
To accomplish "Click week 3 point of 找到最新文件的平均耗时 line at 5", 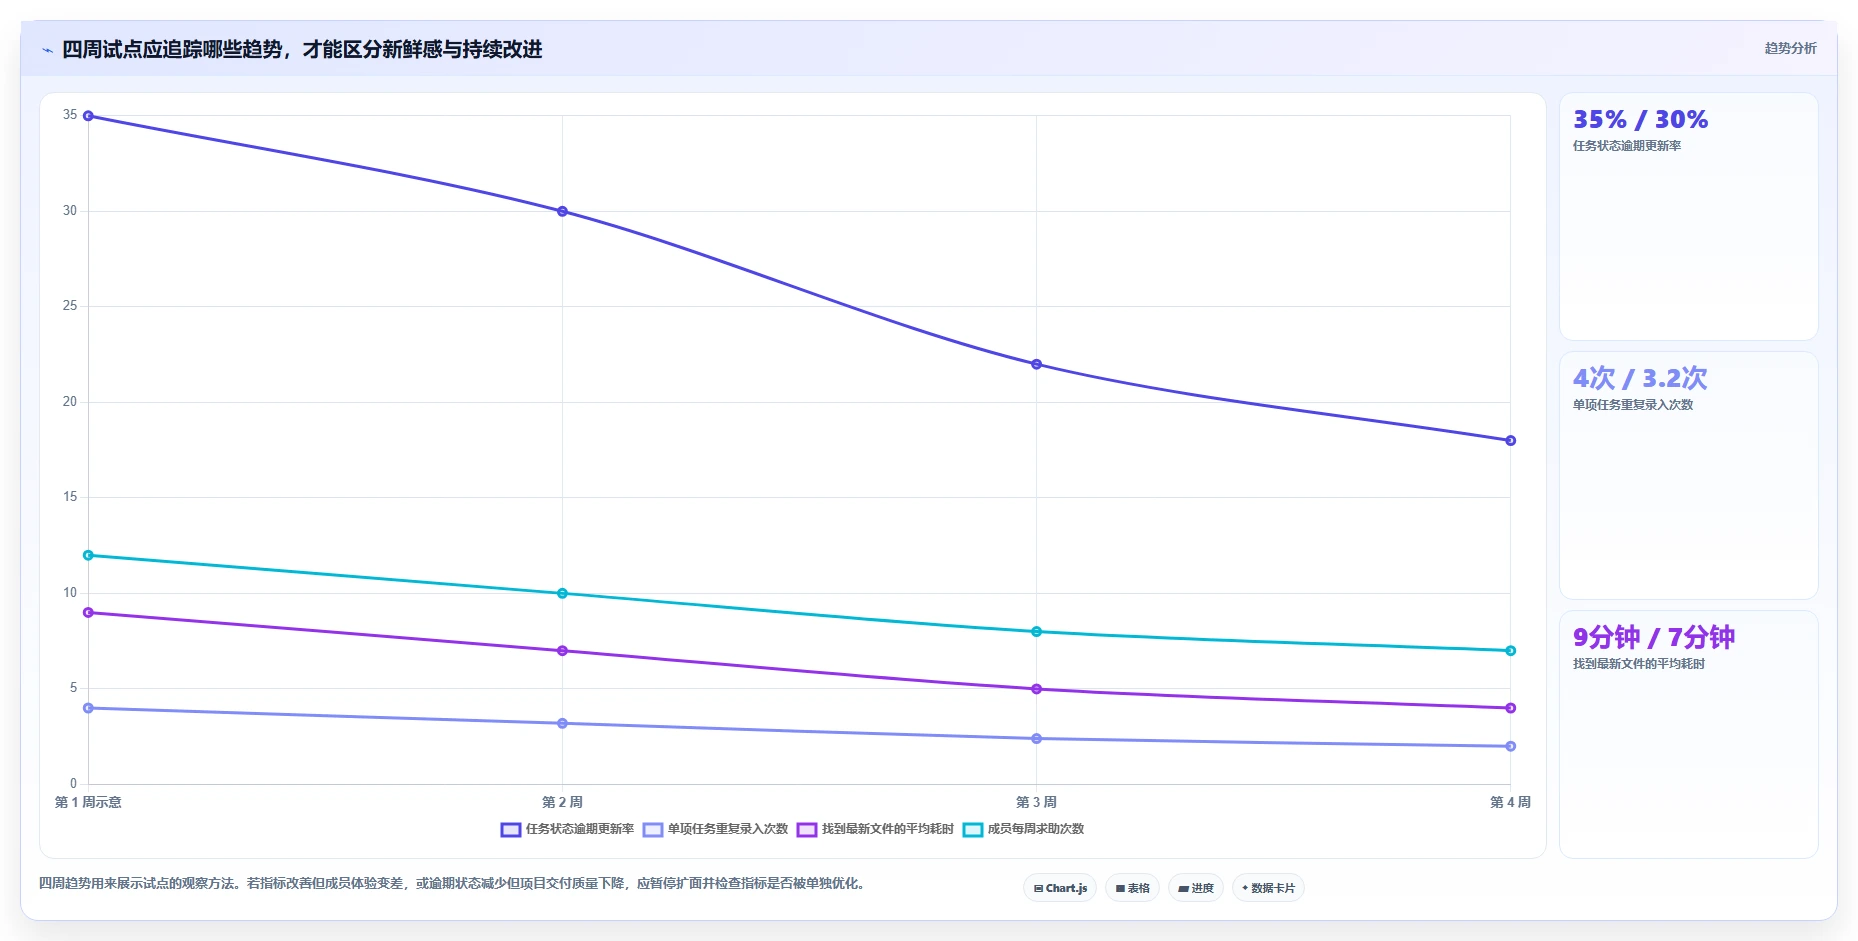I will click(1036, 689).
